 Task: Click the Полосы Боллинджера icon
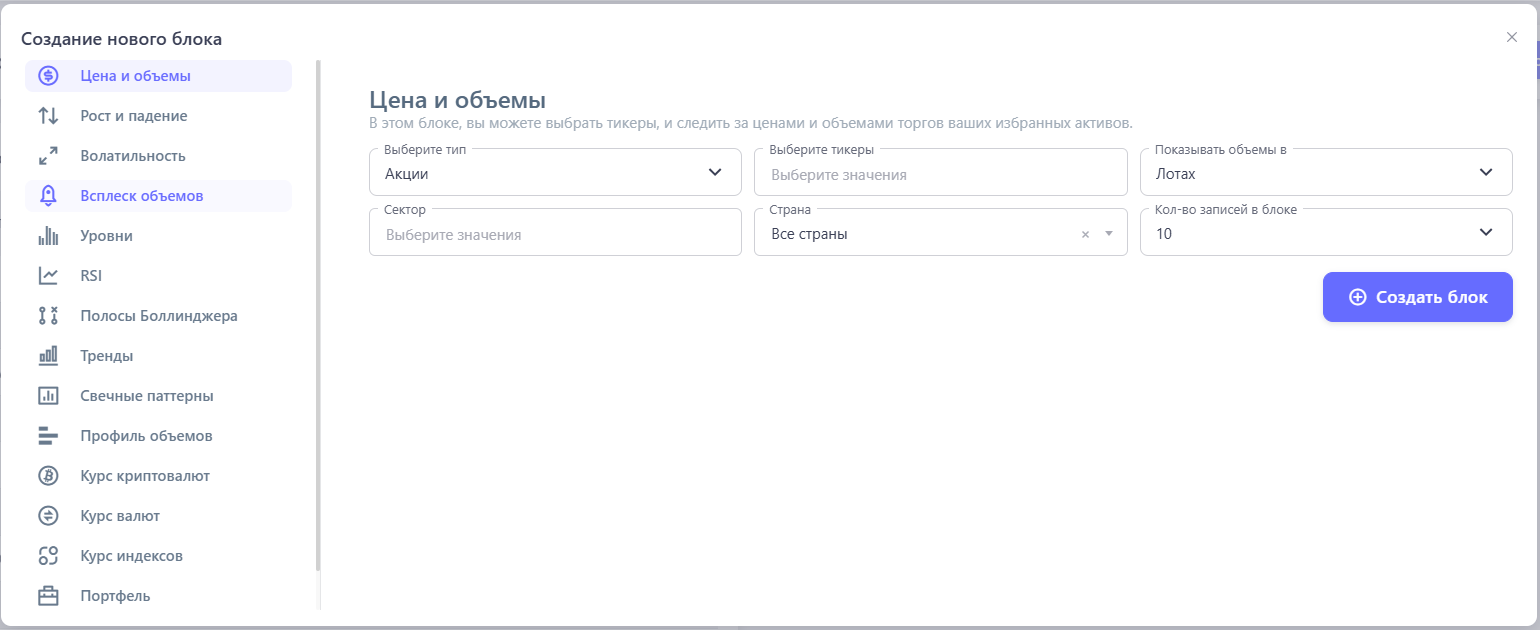[x=48, y=316]
